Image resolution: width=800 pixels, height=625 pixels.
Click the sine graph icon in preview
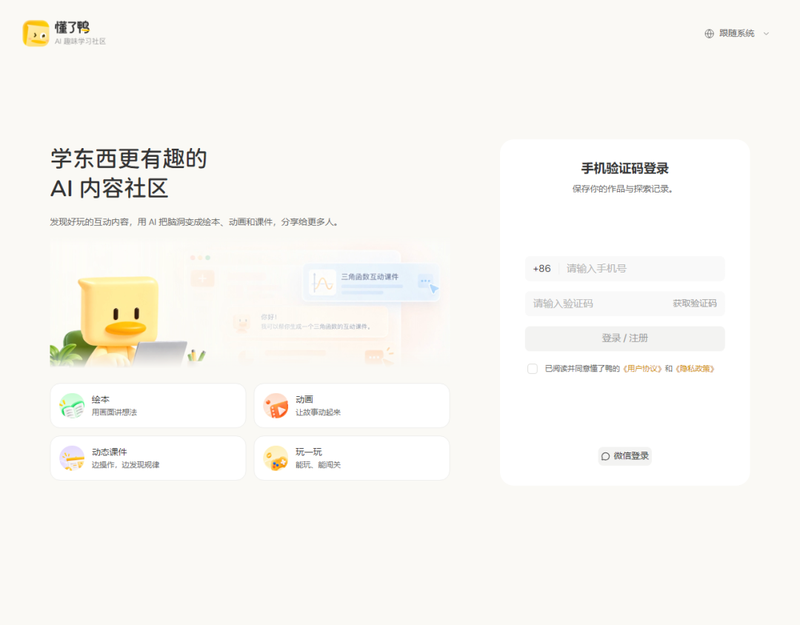point(322,282)
